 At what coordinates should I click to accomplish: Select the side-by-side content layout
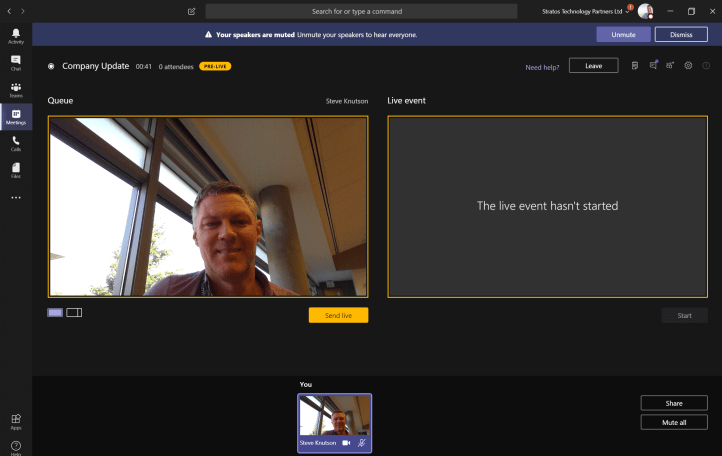[x=74, y=313]
